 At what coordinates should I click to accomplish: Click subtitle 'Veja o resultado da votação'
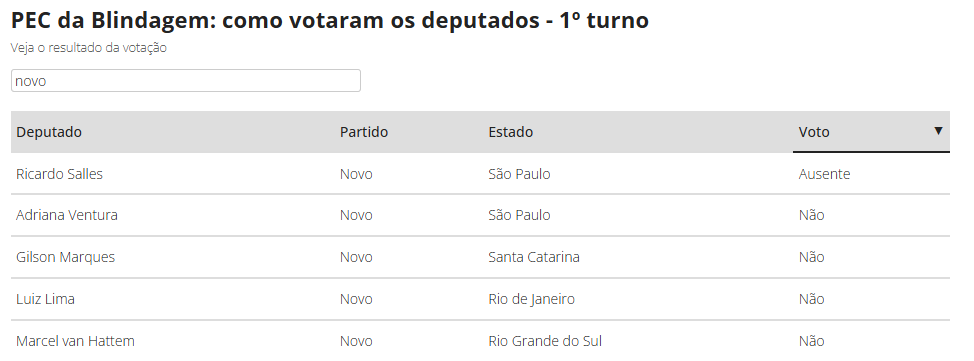pos(89,48)
